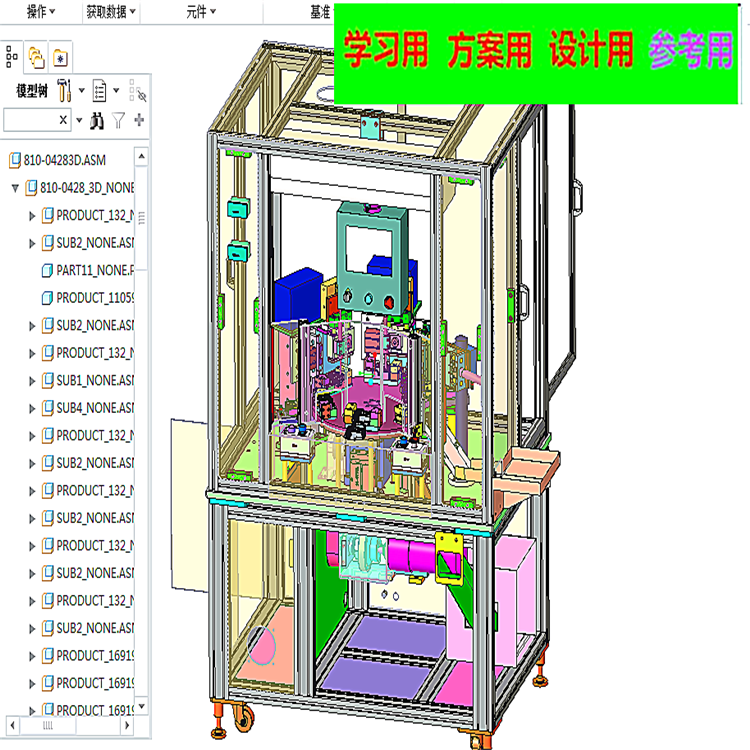Click the tree columns display list icon

(x=99, y=90)
